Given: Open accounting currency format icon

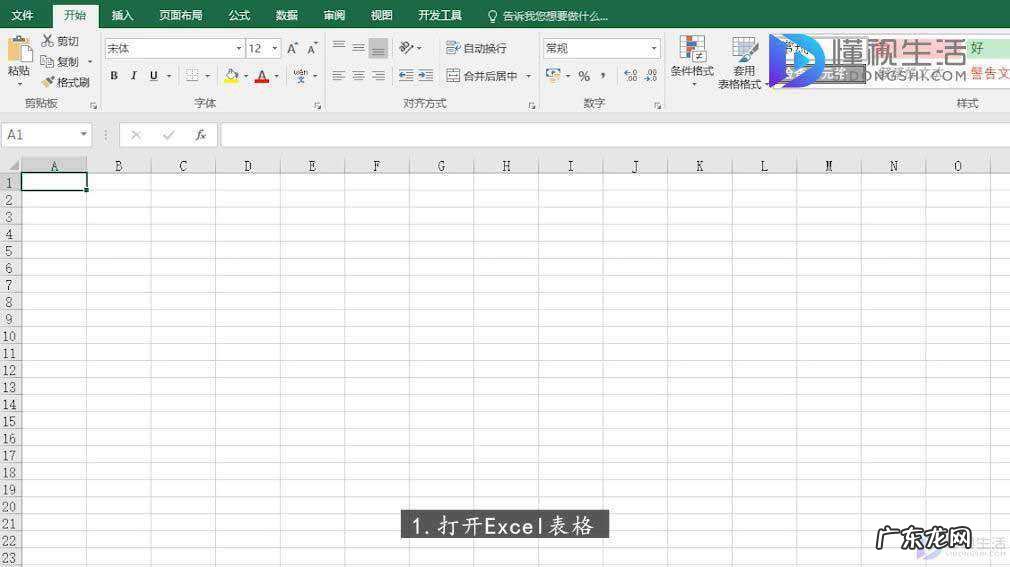Looking at the screenshot, I should coord(553,75).
